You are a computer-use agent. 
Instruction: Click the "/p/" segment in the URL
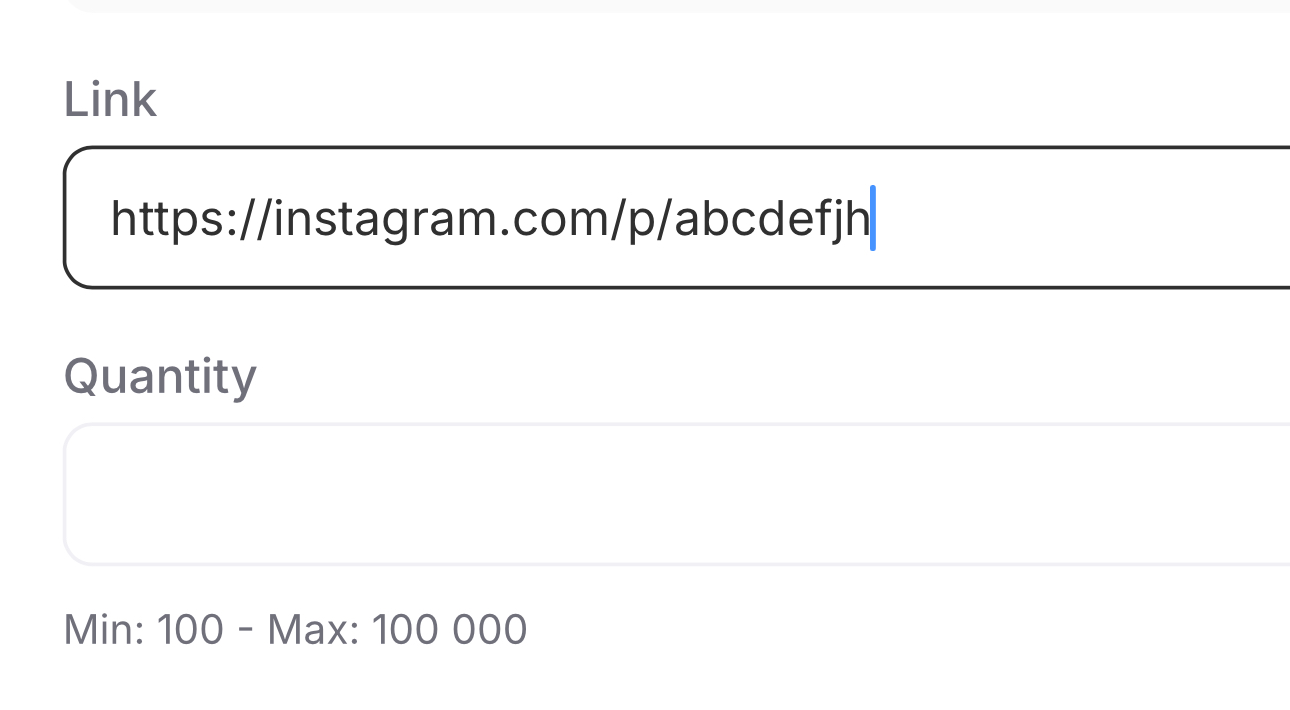[642, 218]
